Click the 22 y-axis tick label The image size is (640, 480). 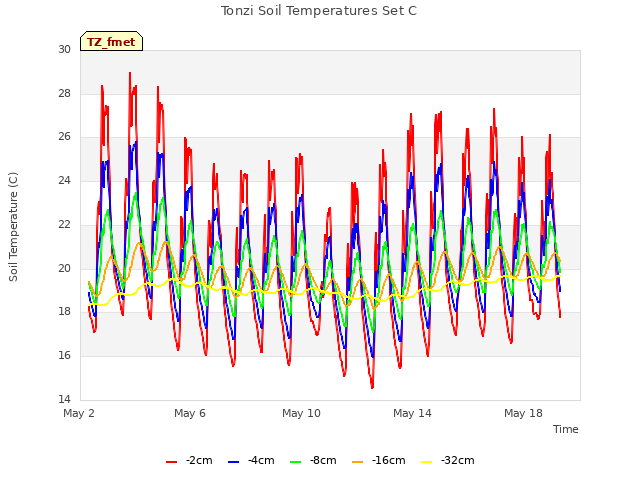[x=64, y=224]
